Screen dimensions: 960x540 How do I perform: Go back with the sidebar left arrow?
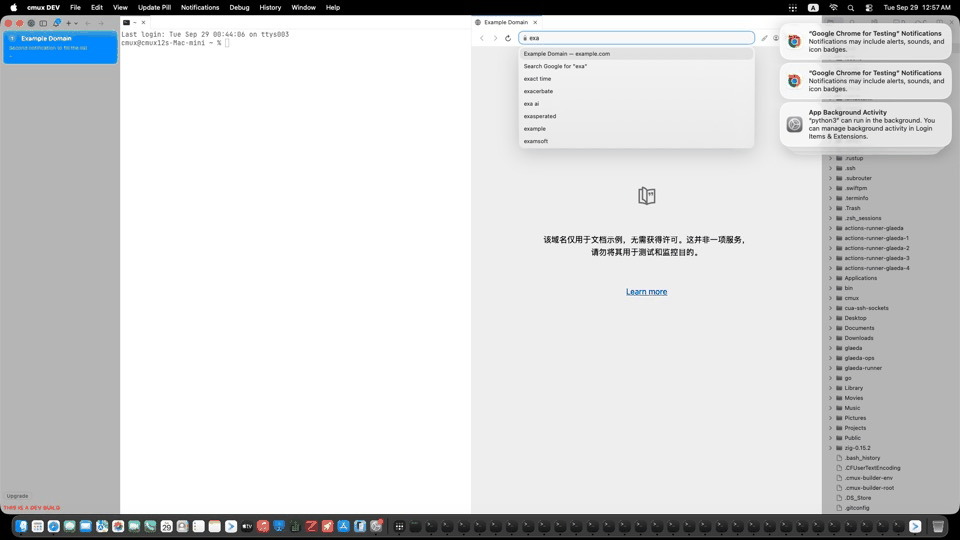pos(88,23)
